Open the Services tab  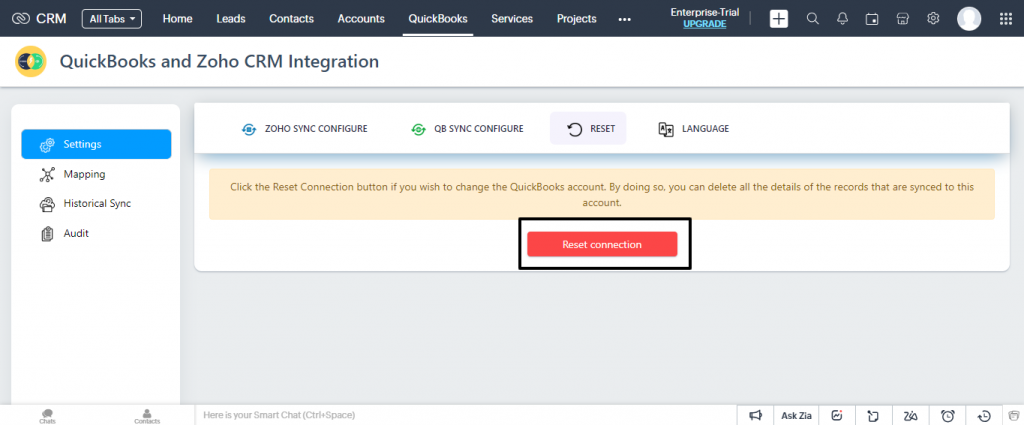click(x=512, y=18)
